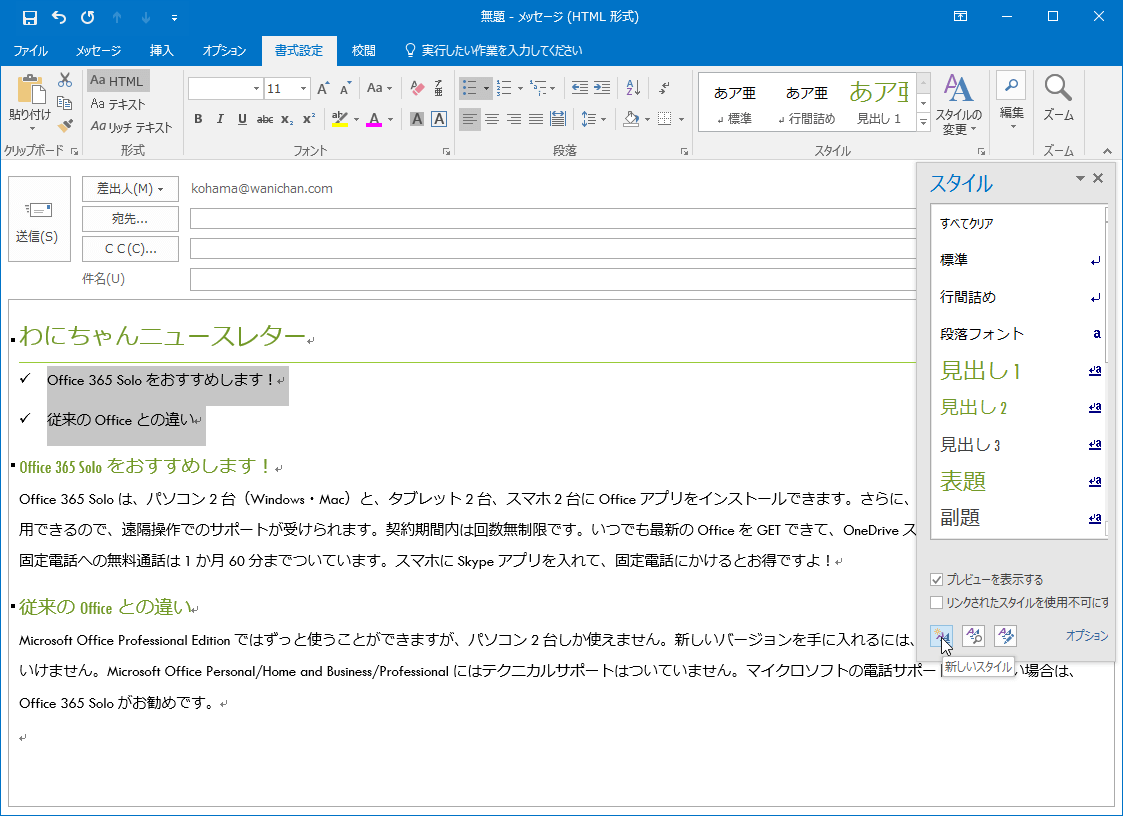Clear all formatting eraser icon

418,88
